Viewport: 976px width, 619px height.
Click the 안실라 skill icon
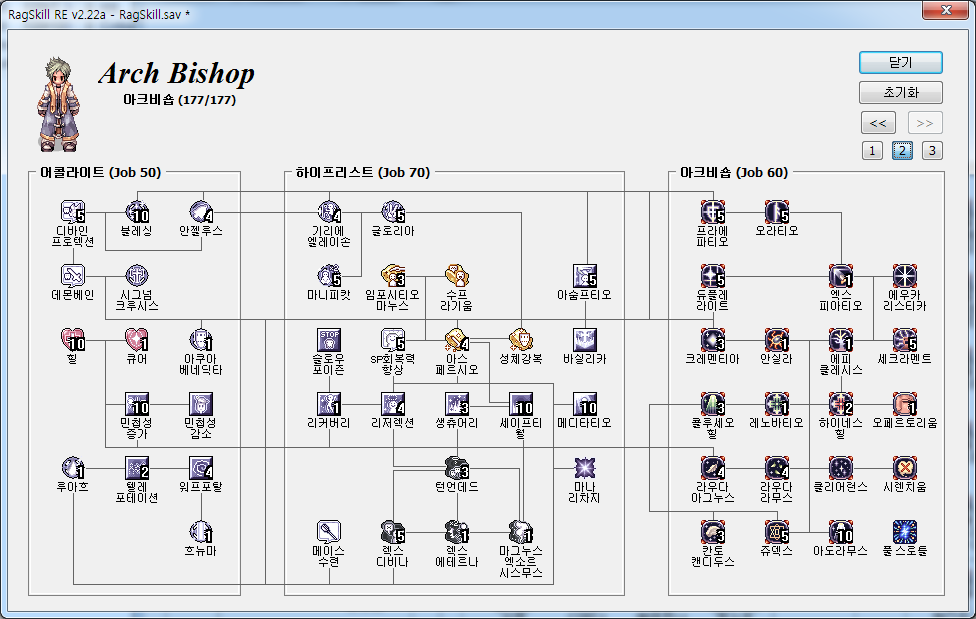click(777, 340)
